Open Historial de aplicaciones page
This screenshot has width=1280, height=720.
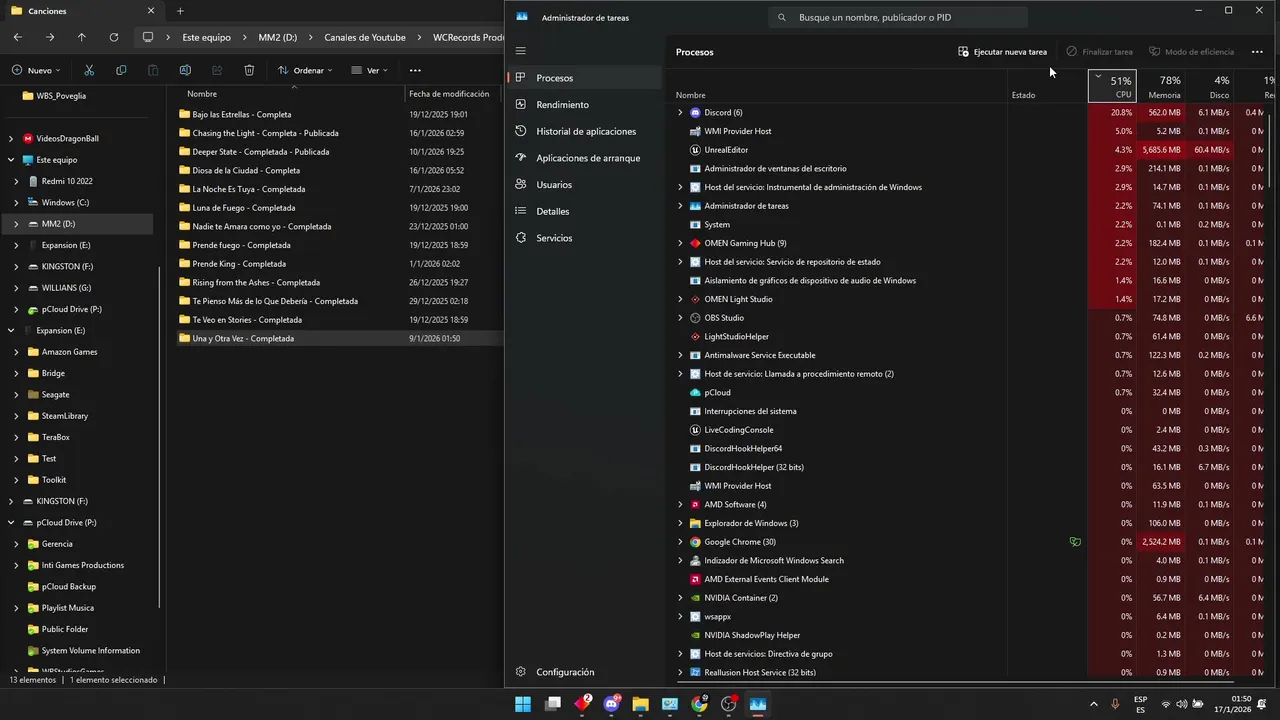[584, 131]
